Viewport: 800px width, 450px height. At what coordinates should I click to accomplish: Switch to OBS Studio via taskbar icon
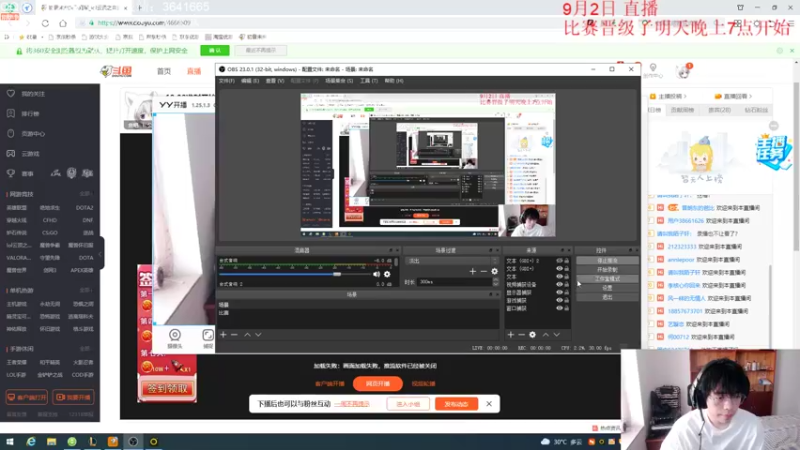pos(133,442)
